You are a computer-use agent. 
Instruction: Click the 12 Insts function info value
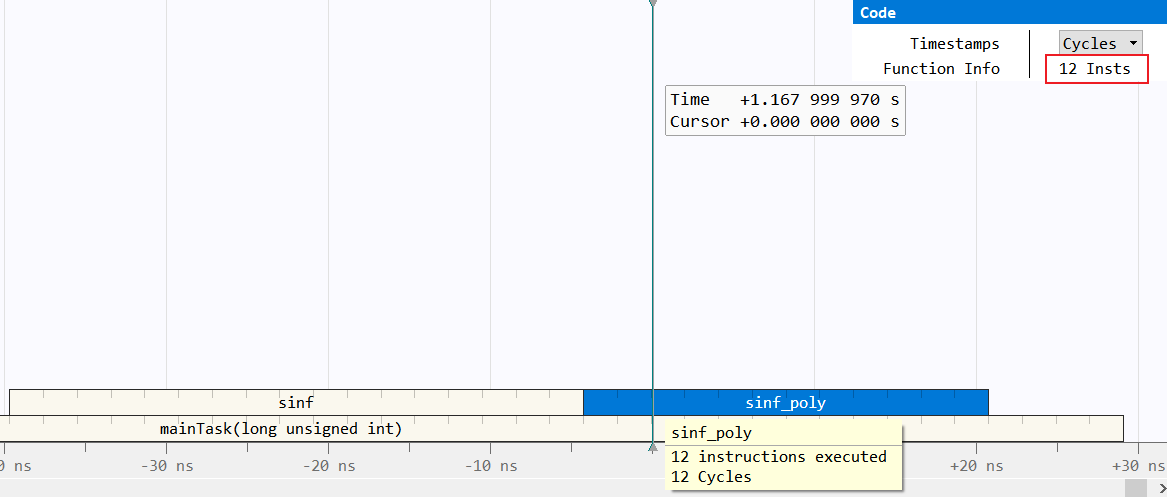[1094, 69]
